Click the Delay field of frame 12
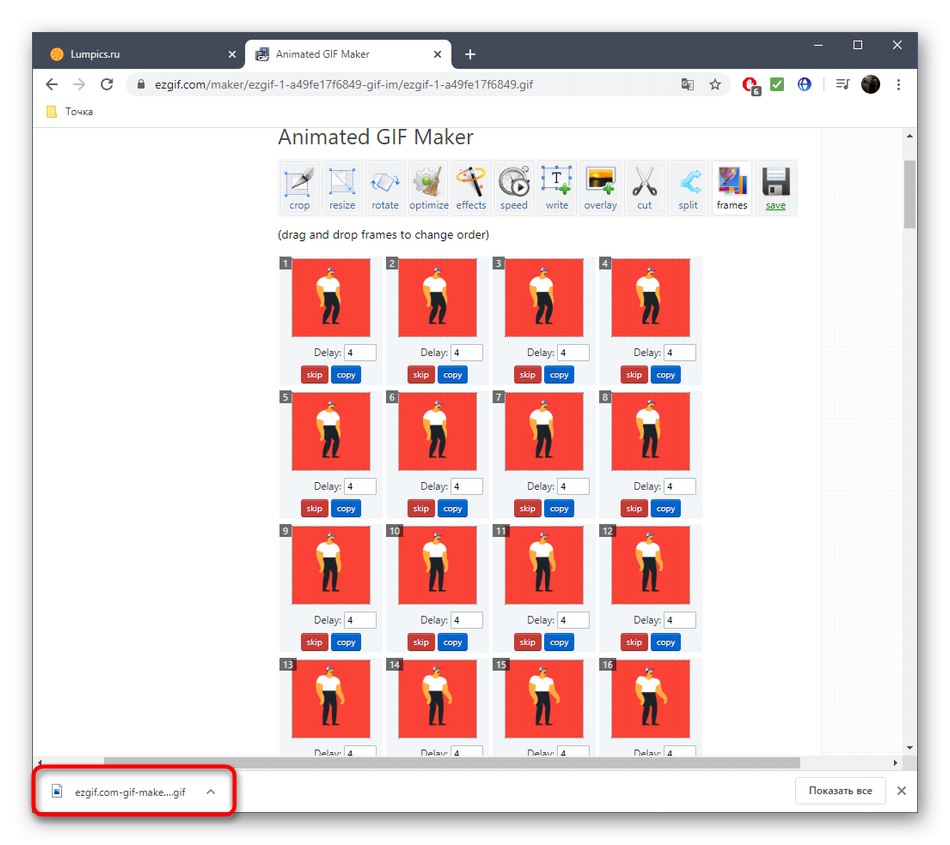The height and width of the screenshot is (845, 950). pyautogui.click(x=680, y=620)
